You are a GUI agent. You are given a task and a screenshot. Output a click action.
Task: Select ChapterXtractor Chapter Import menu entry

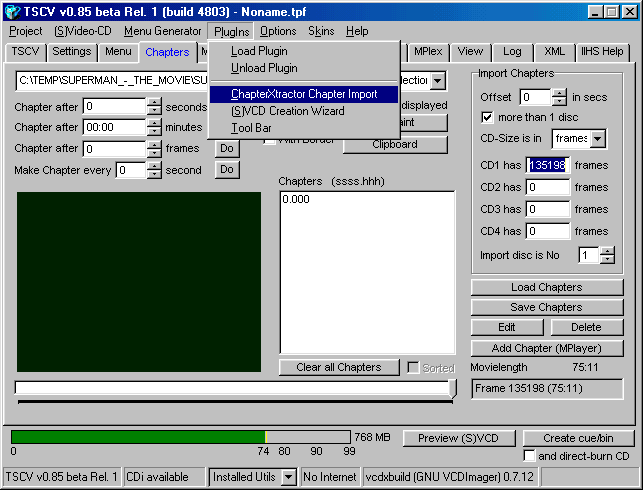[303, 94]
